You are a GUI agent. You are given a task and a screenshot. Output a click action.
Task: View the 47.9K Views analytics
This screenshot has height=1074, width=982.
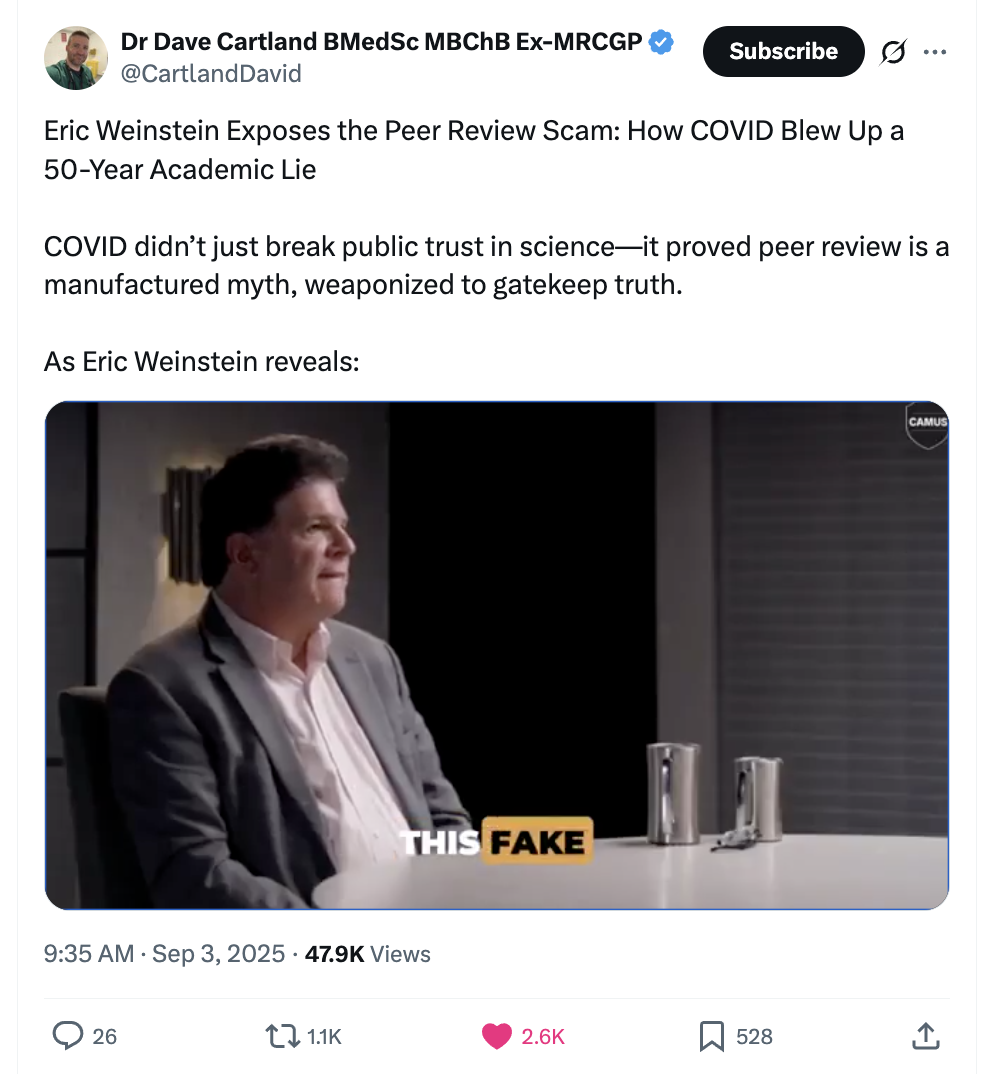[x=368, y=953]
